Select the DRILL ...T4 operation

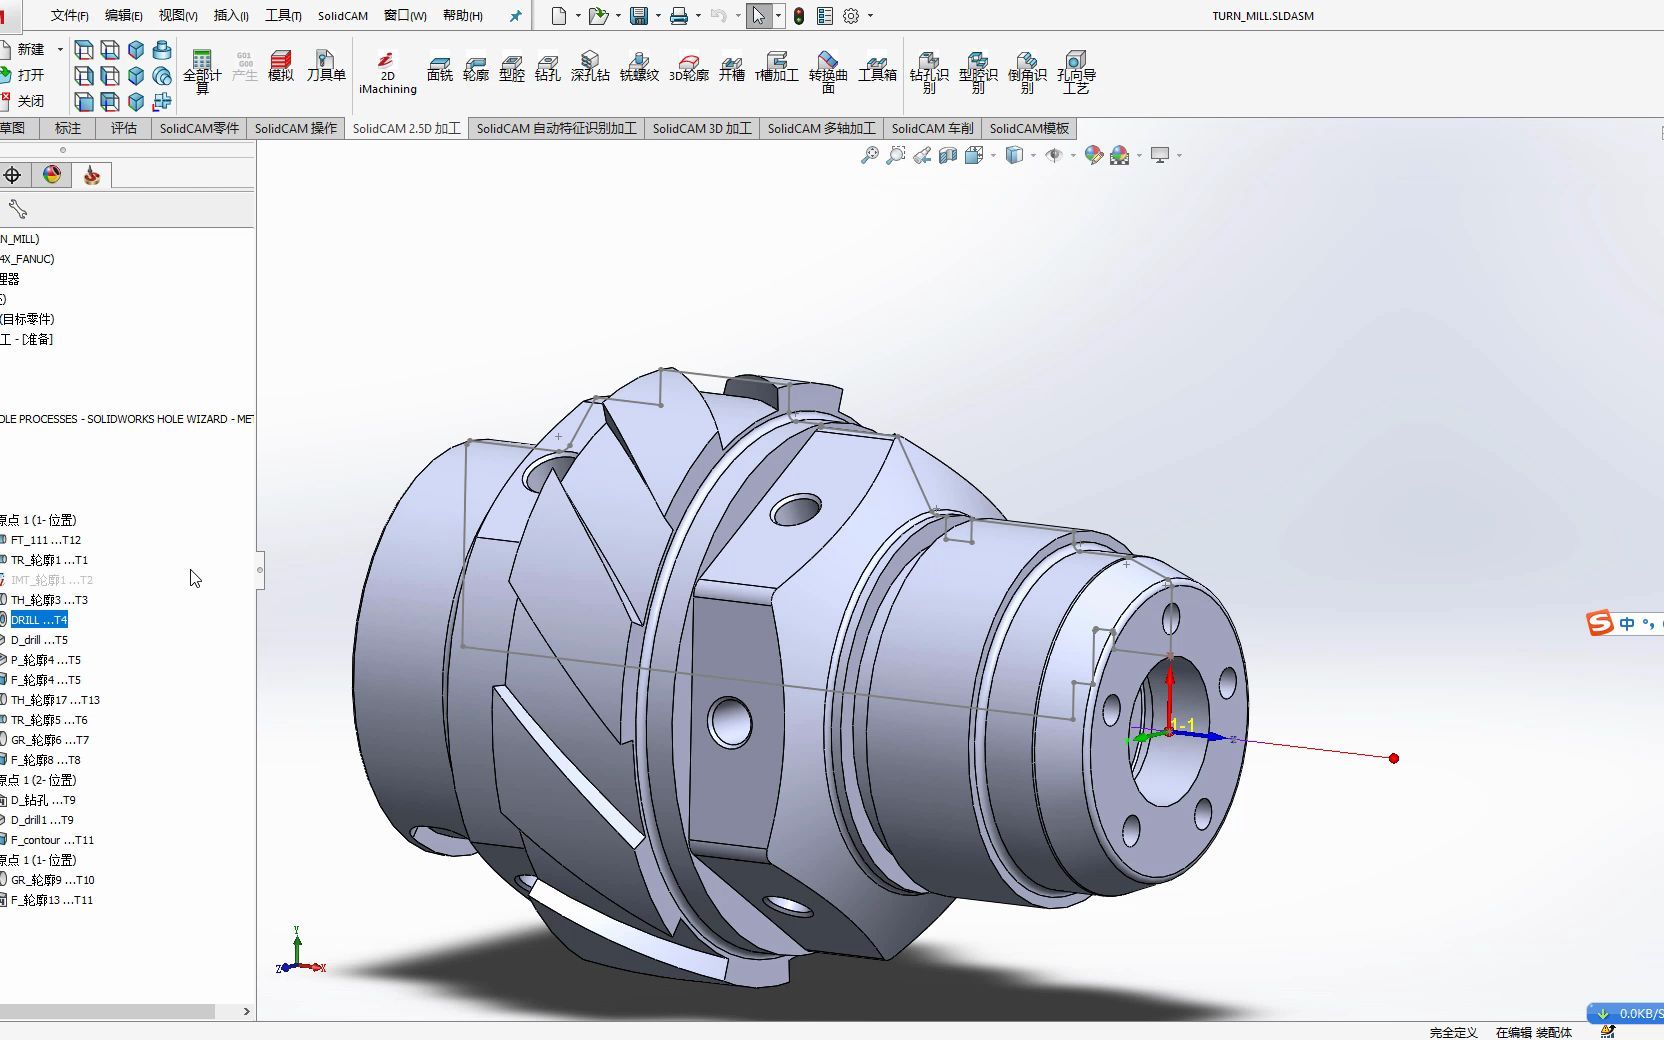point(39,620)
